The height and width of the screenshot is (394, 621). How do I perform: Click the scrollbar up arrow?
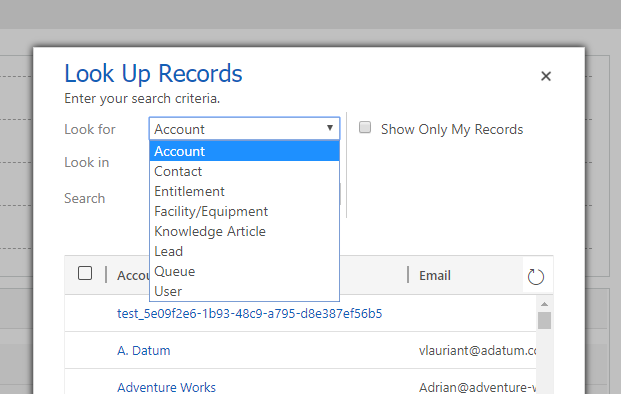(545, 304)
